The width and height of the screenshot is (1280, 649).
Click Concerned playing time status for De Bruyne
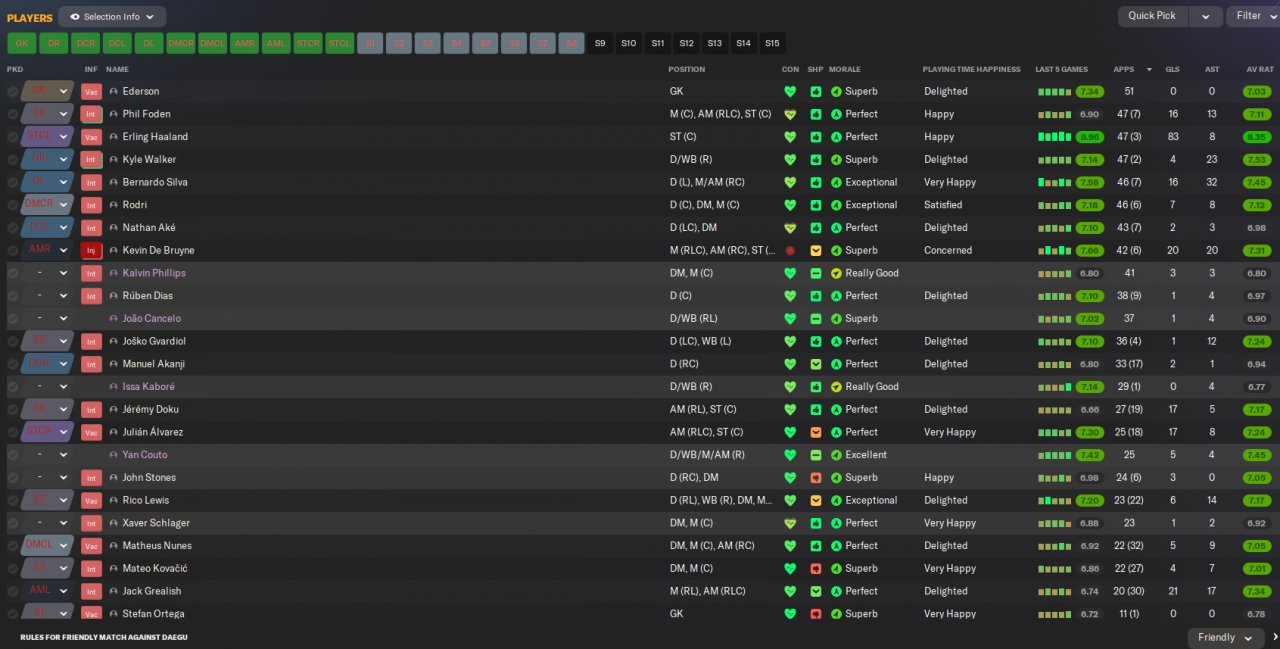pyautogui.click(x=948, y=250)
